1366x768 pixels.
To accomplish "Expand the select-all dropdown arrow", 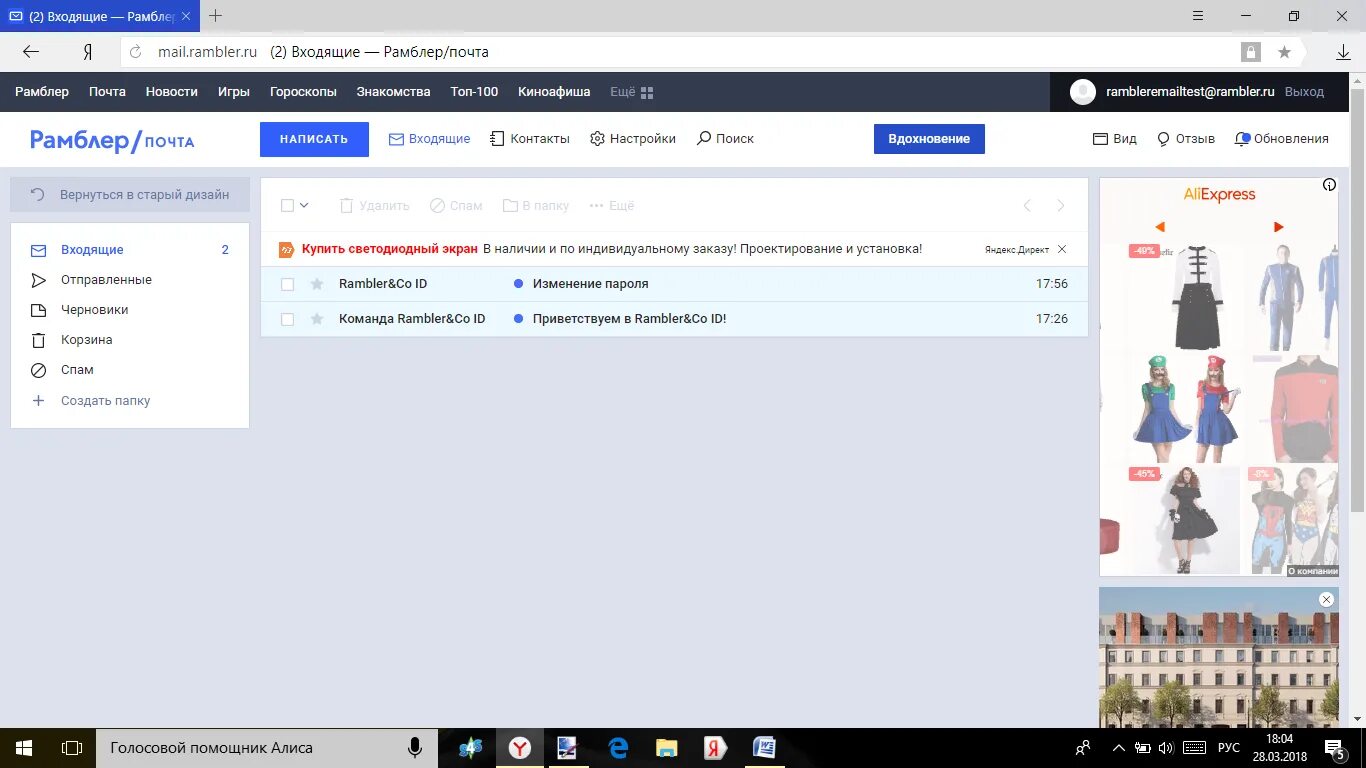I will 304,206.
